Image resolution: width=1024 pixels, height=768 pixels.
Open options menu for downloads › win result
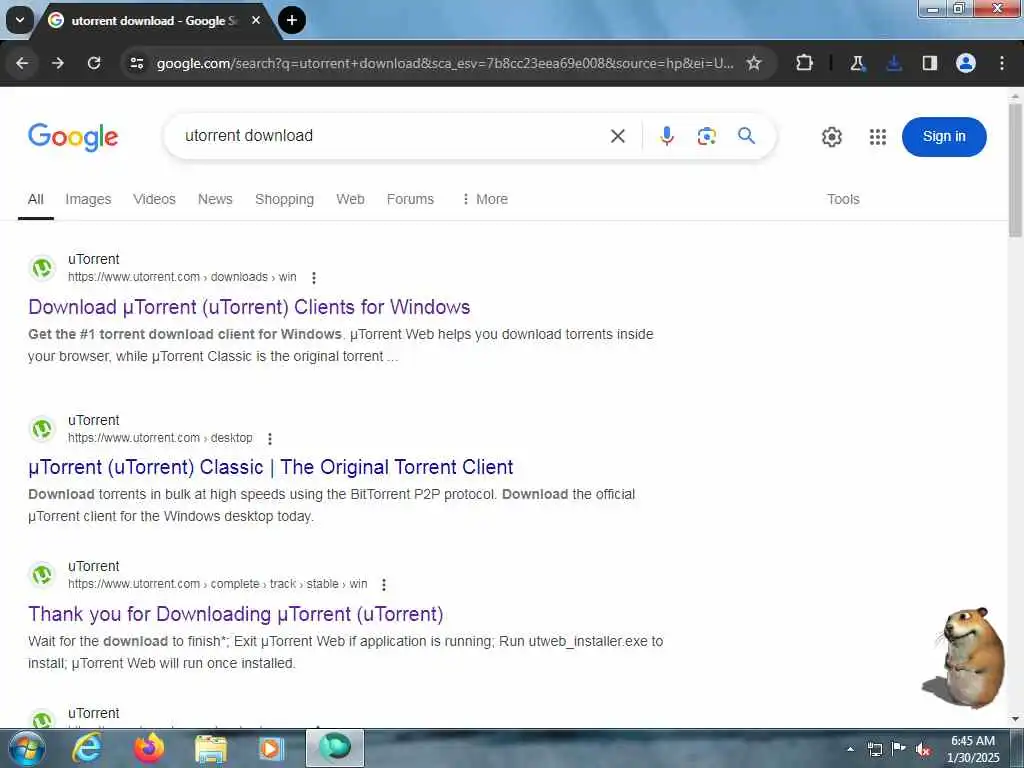click(x=314, y=278)
